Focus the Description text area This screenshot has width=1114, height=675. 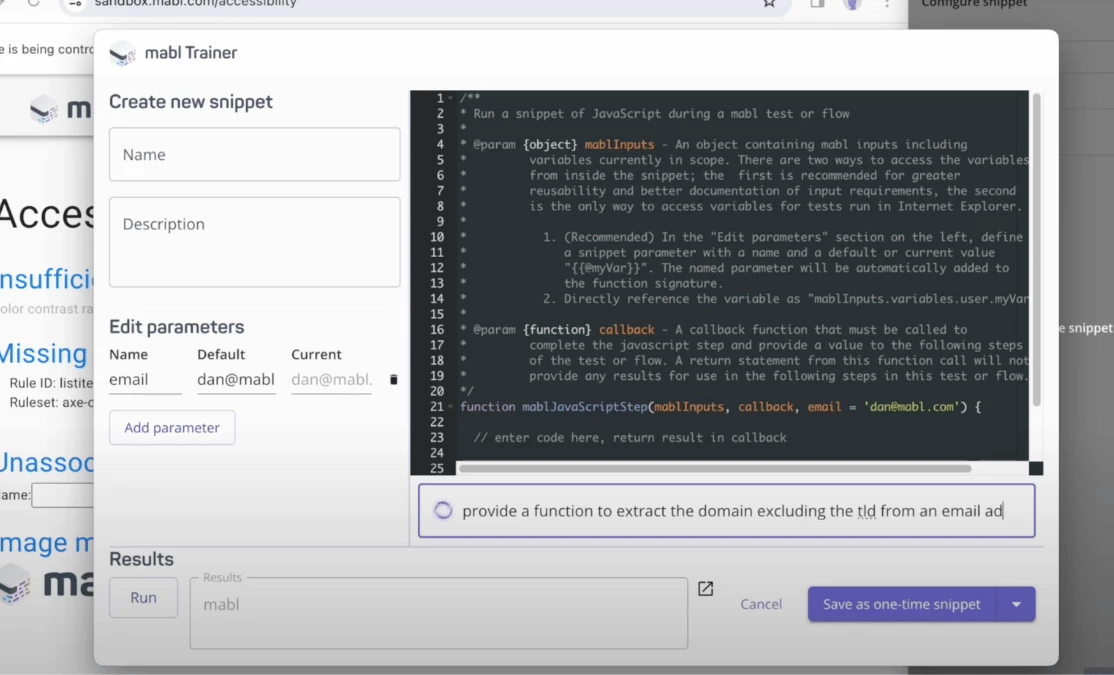point(254,242)
